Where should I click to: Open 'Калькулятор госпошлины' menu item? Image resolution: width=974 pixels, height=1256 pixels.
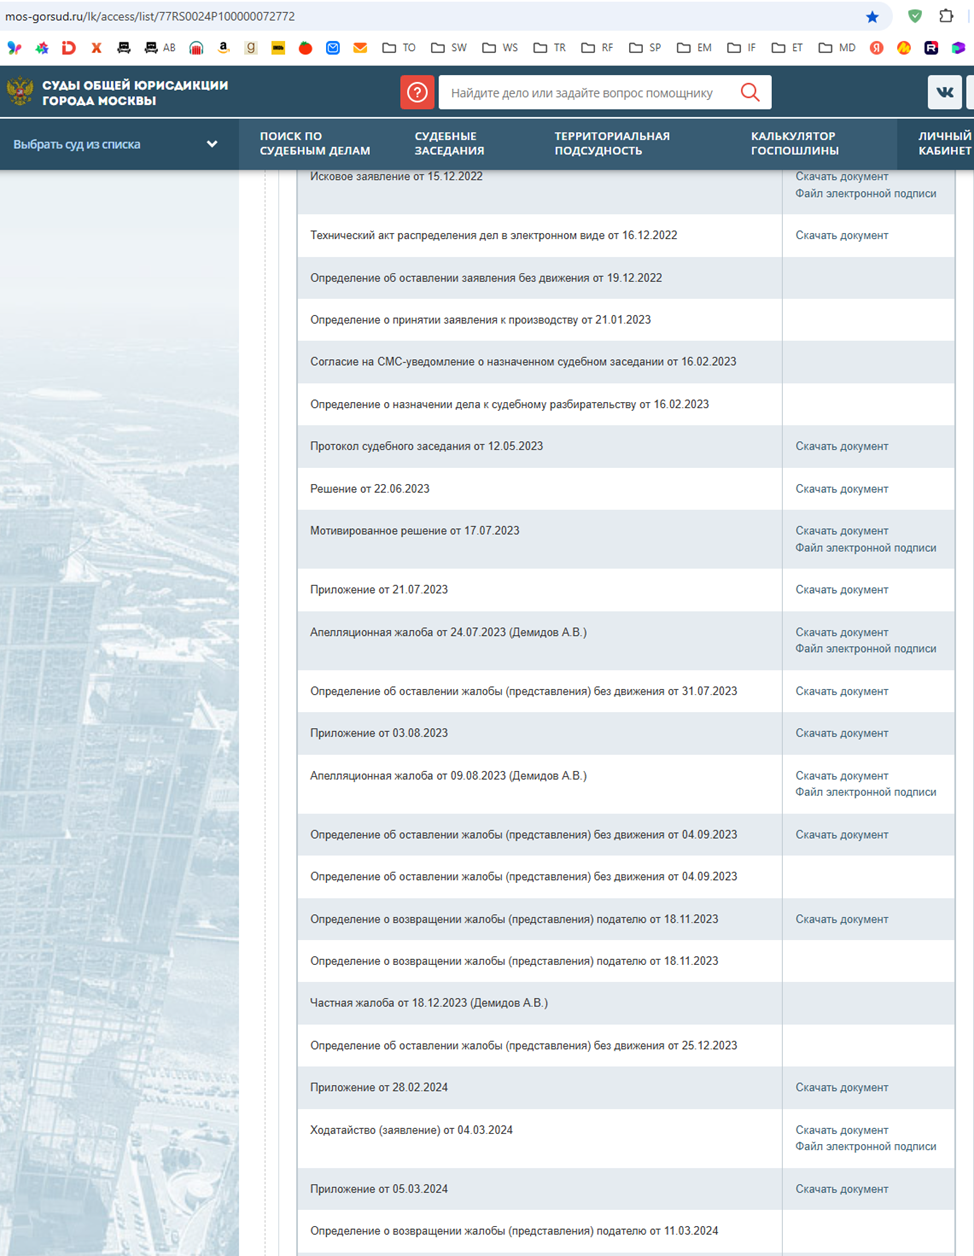795,143
